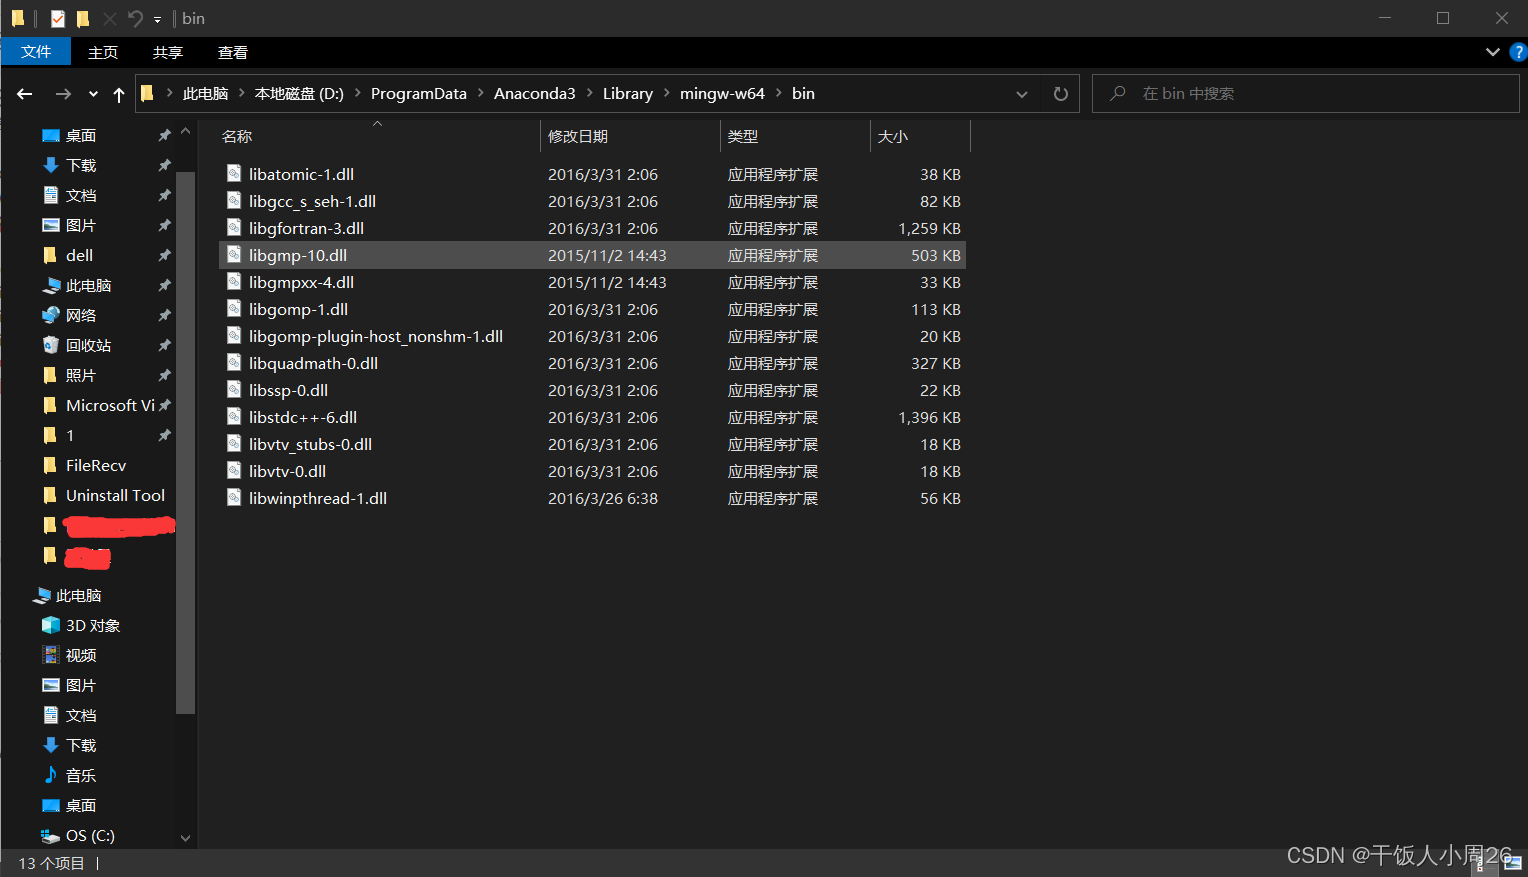
Task: Open the Help question mark icon
Action: click(1518, 52)
